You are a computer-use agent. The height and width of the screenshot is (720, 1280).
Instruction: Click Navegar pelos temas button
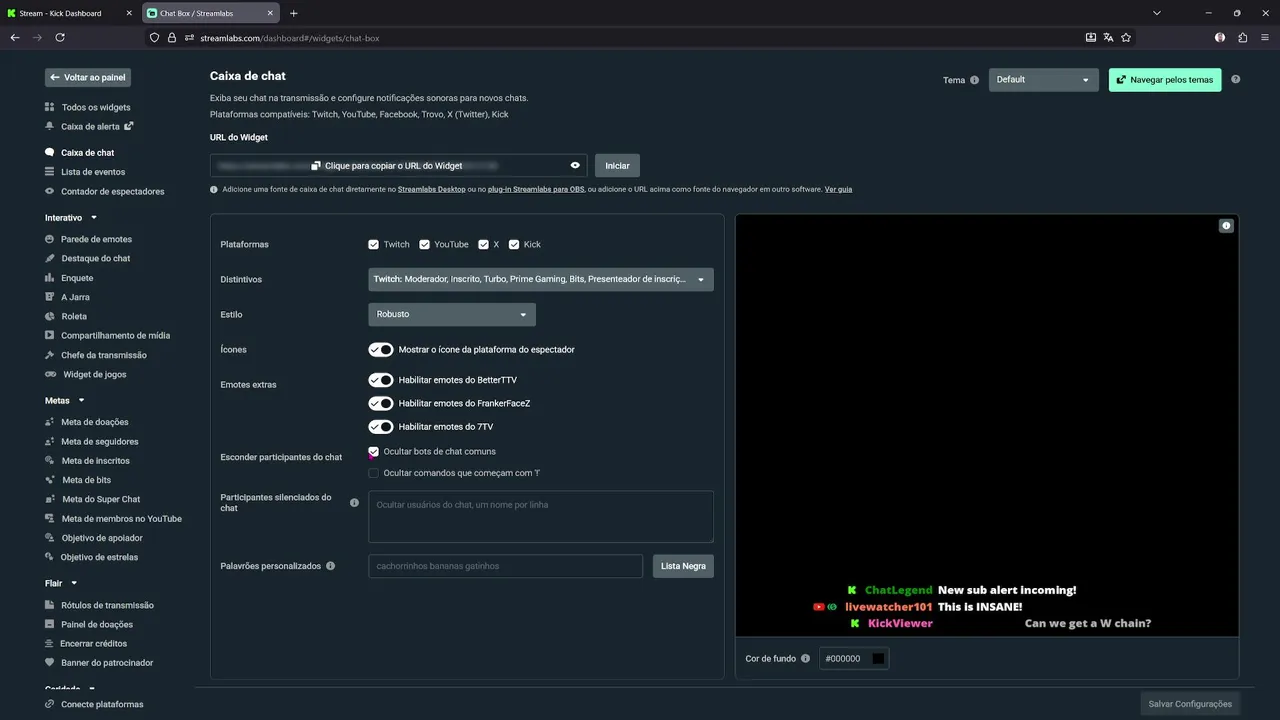(x=1165, y=80)
